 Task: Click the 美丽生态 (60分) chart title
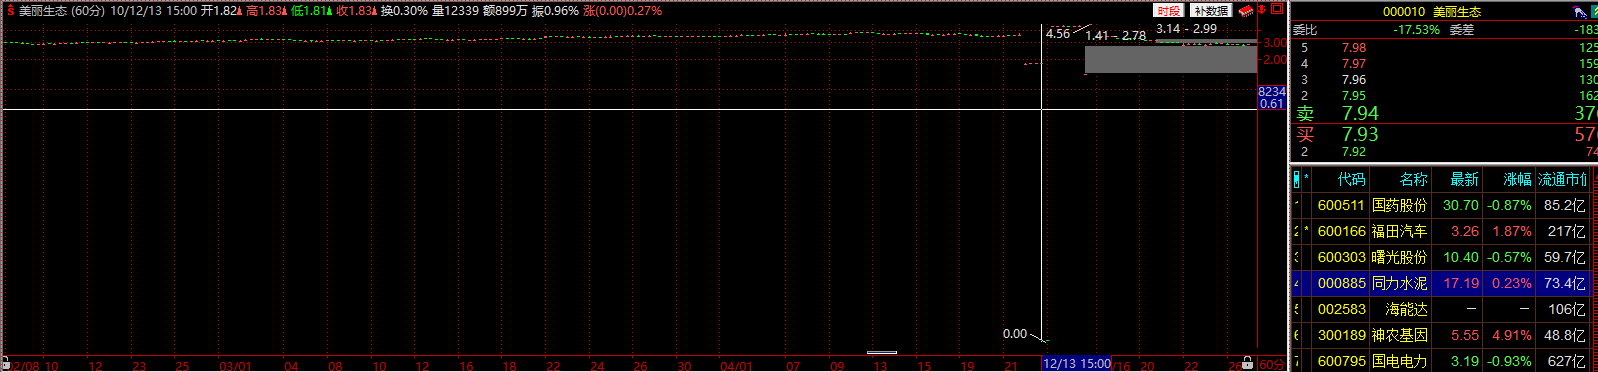pyautogui.click(x=62, y=11)
